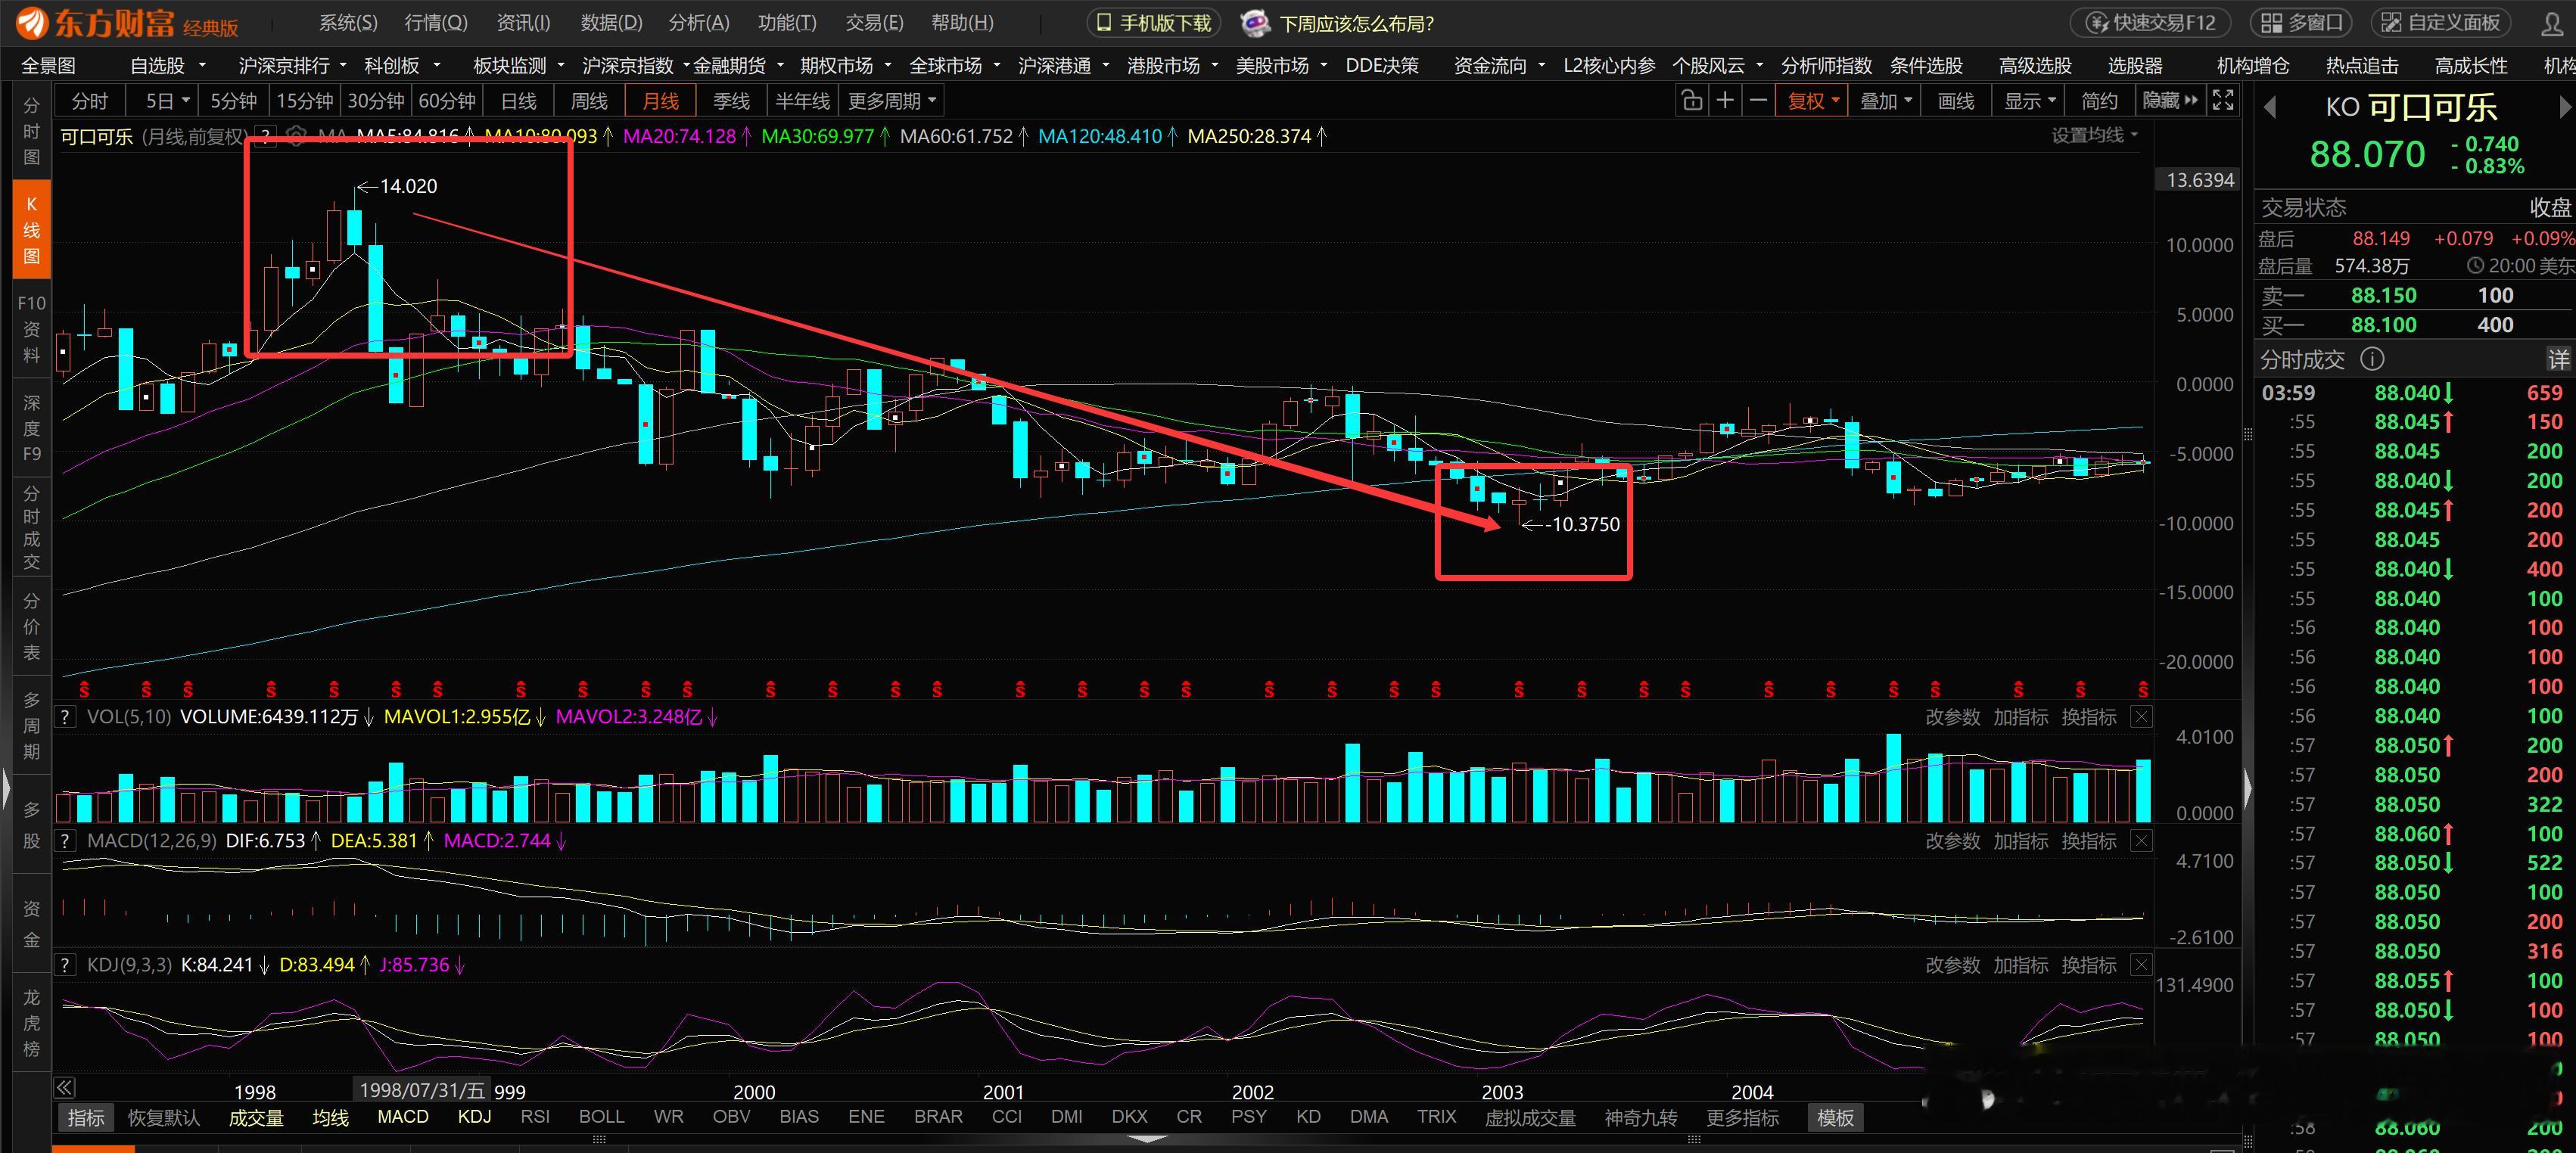
Task: Open the 设置均线 dropdown
Action: point(2094,135)
